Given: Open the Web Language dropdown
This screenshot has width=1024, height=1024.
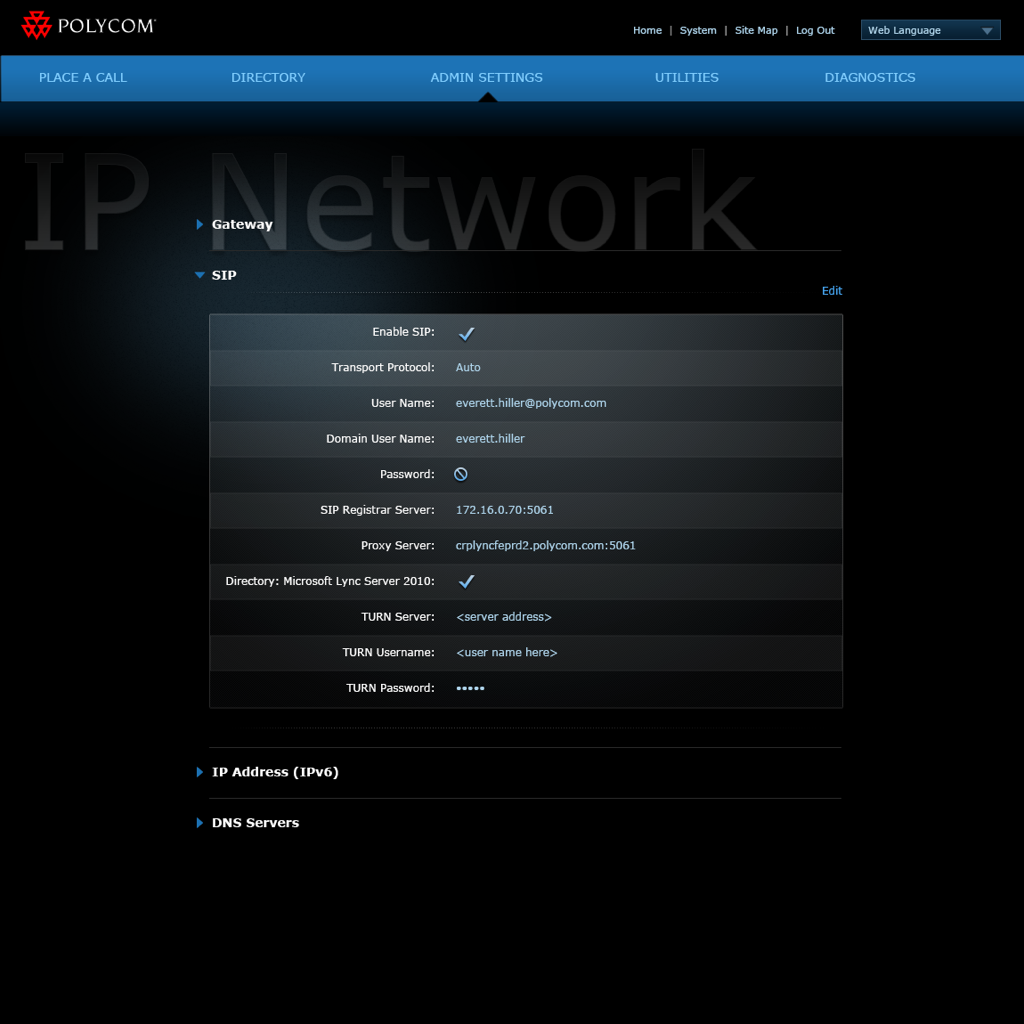Looking at the screenshot, I should click(930, 29).
